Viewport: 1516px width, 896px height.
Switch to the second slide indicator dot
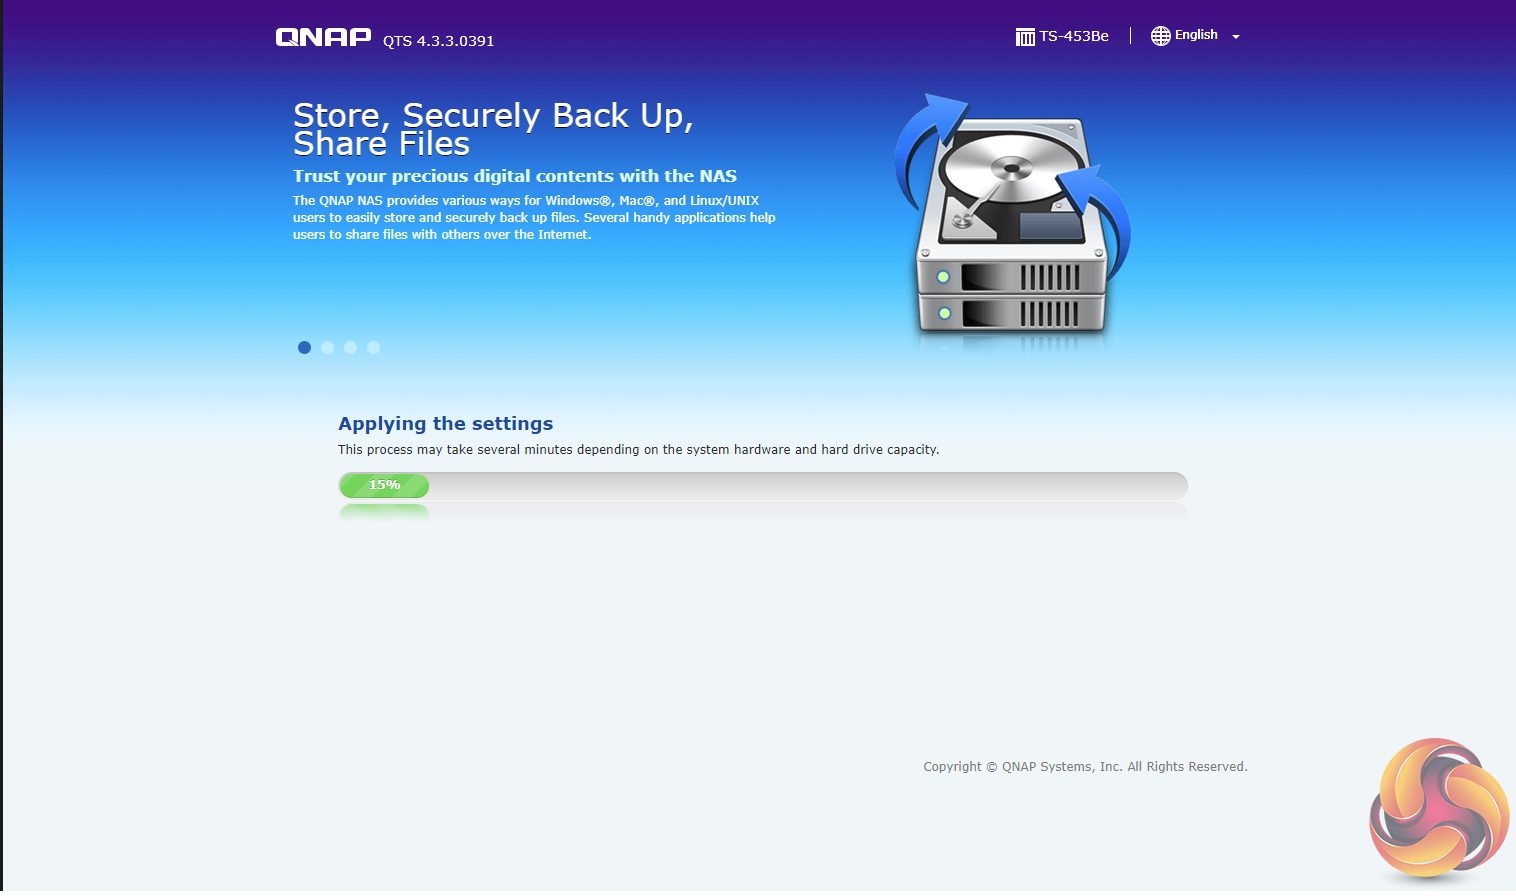tap(327, 347)
